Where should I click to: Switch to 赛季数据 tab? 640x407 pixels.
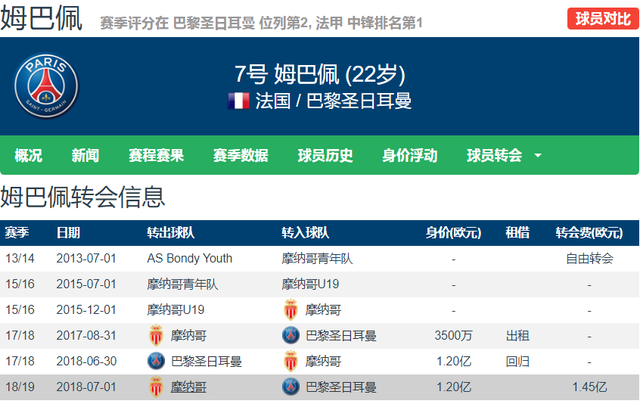(240, 156)
